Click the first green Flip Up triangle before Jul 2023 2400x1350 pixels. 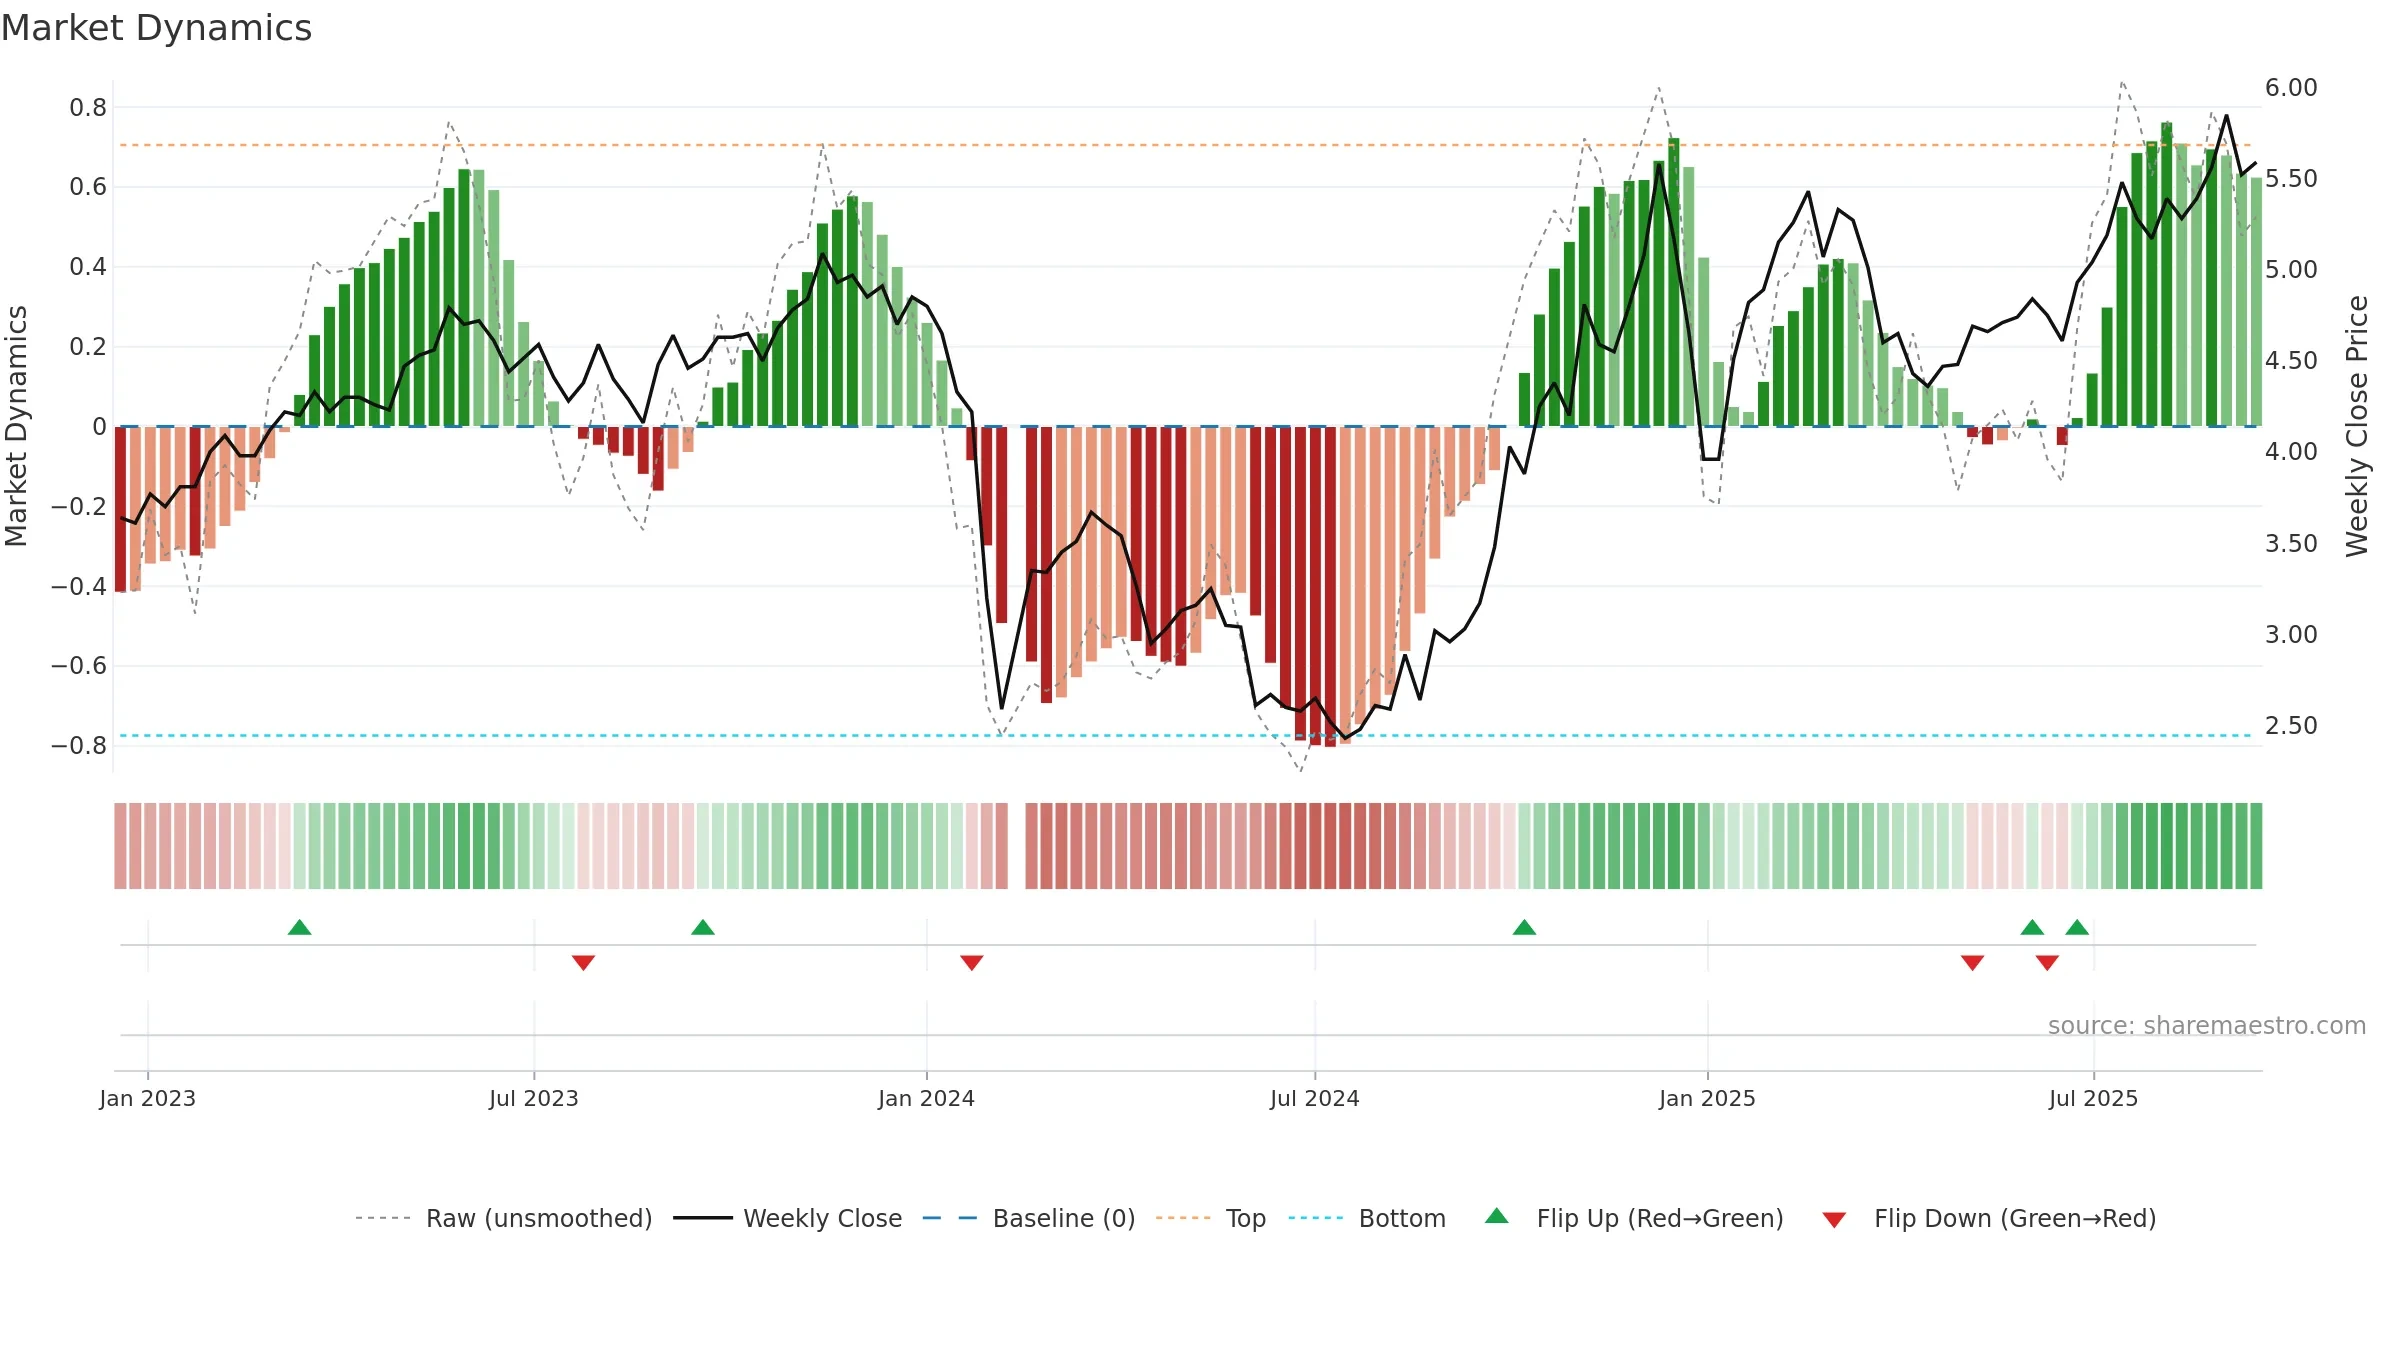click(x=299, y=927)
